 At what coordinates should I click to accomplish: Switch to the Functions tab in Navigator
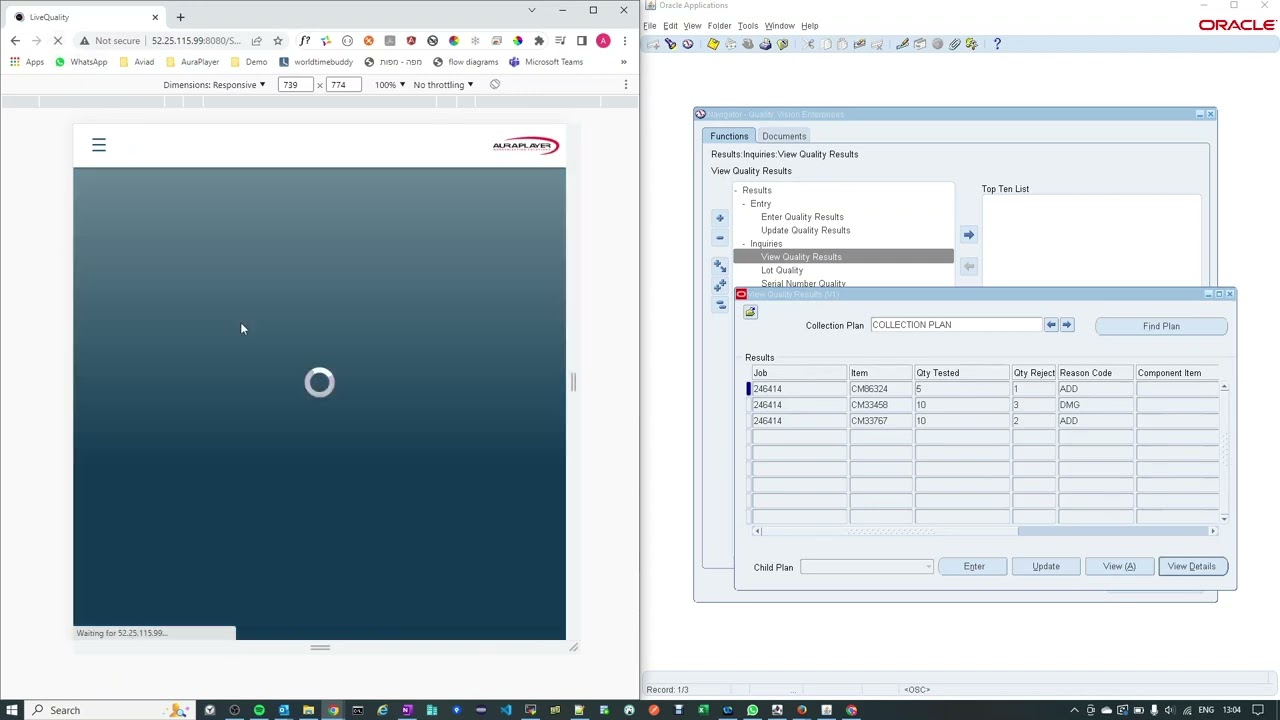(729, 136)
